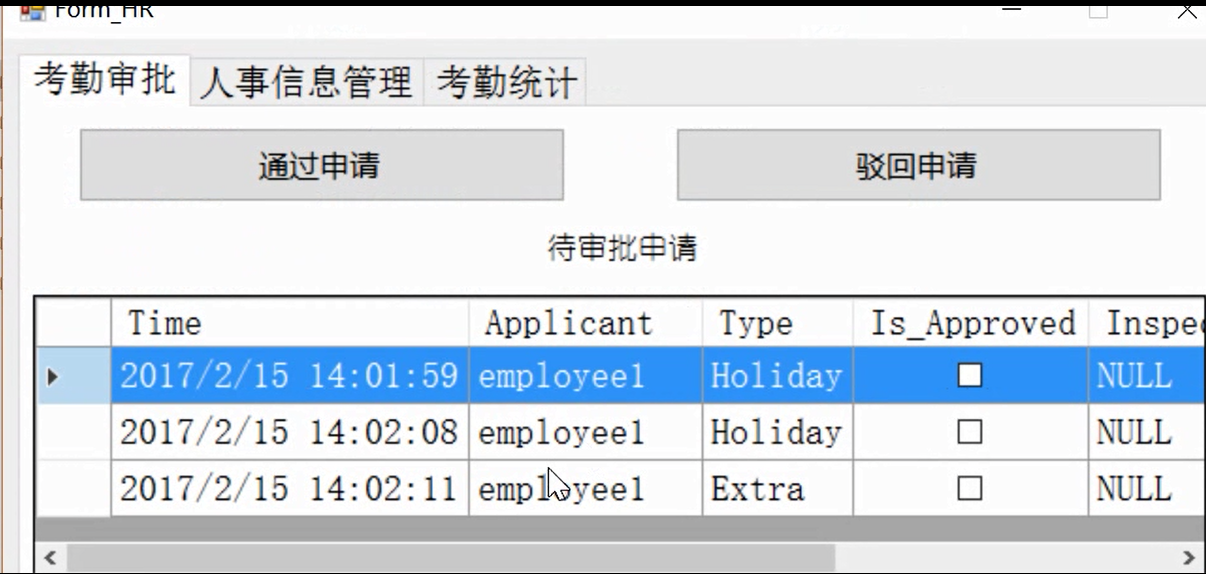Open the 人事信息管理 tab

pyautogui.click(x=306, y=82)
